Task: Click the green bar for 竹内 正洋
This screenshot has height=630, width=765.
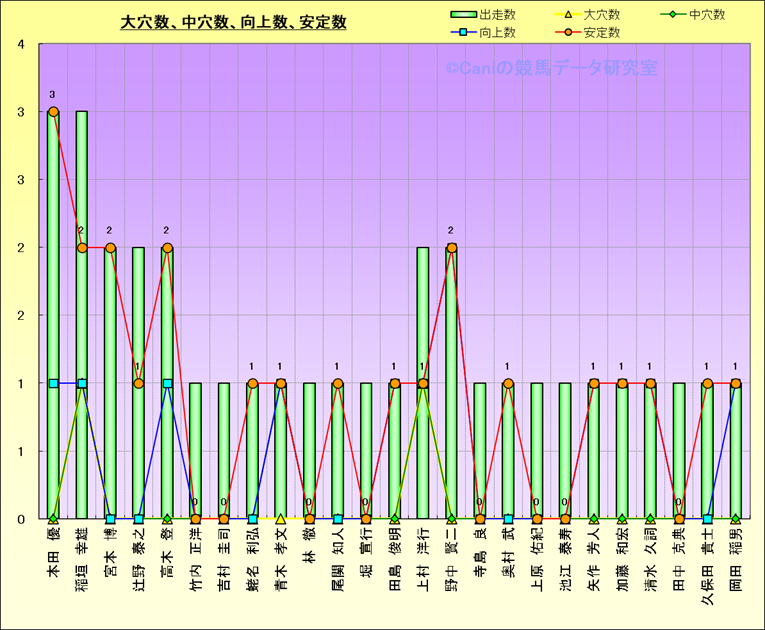Action: pos(196,450)
